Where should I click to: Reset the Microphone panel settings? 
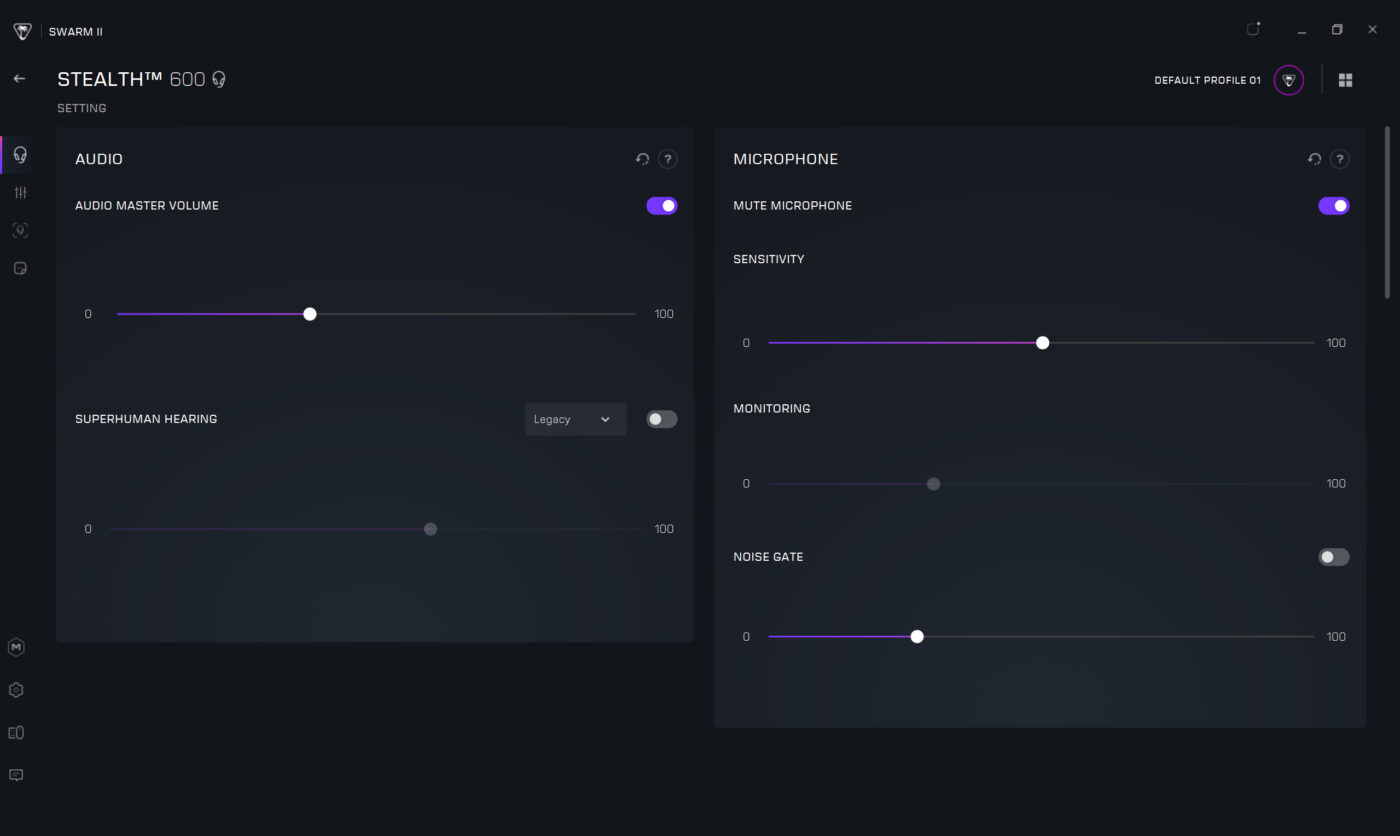click(x=1314, y=159)
